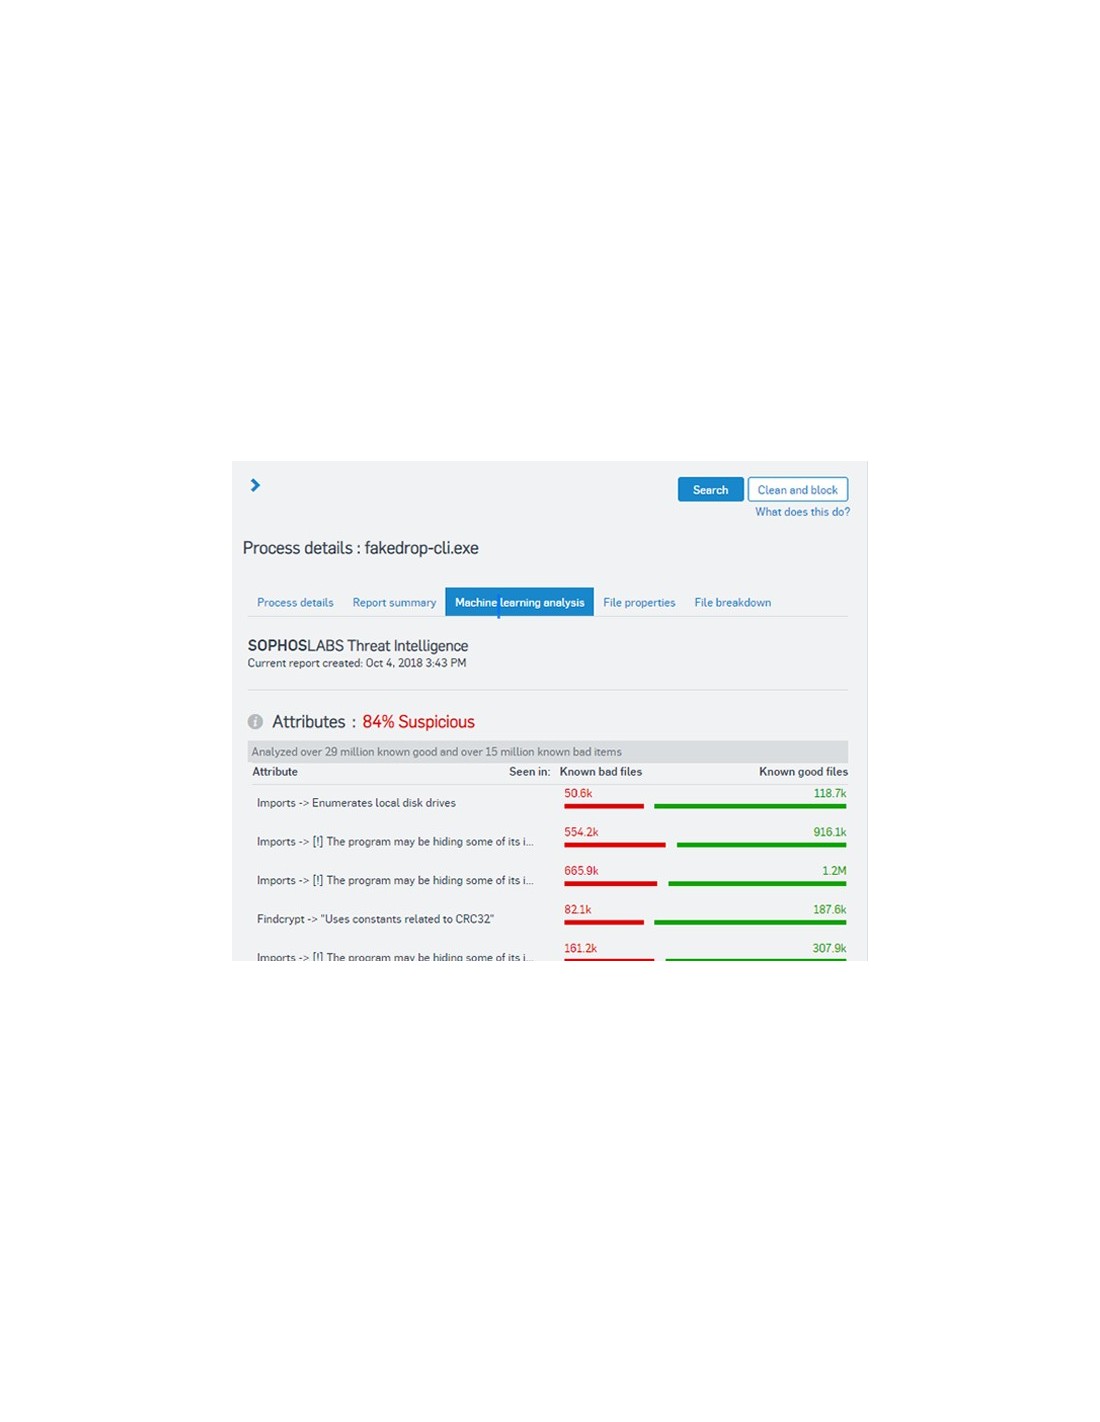This screenshot has height=1422, width=1100.
Task: Select the Findcrypt CRC32 constants attribute row
Action: [x=375, y=919]
